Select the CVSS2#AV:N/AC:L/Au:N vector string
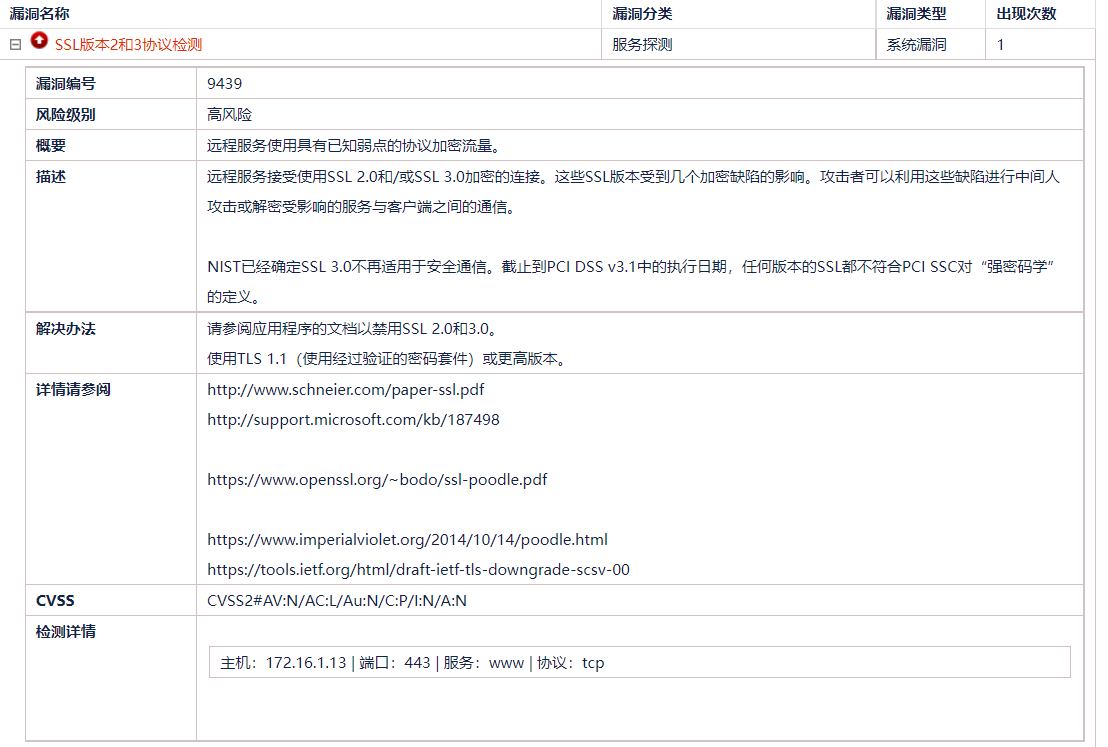The height and width of the screenshot is (747, 1108). tap(336, 601)
